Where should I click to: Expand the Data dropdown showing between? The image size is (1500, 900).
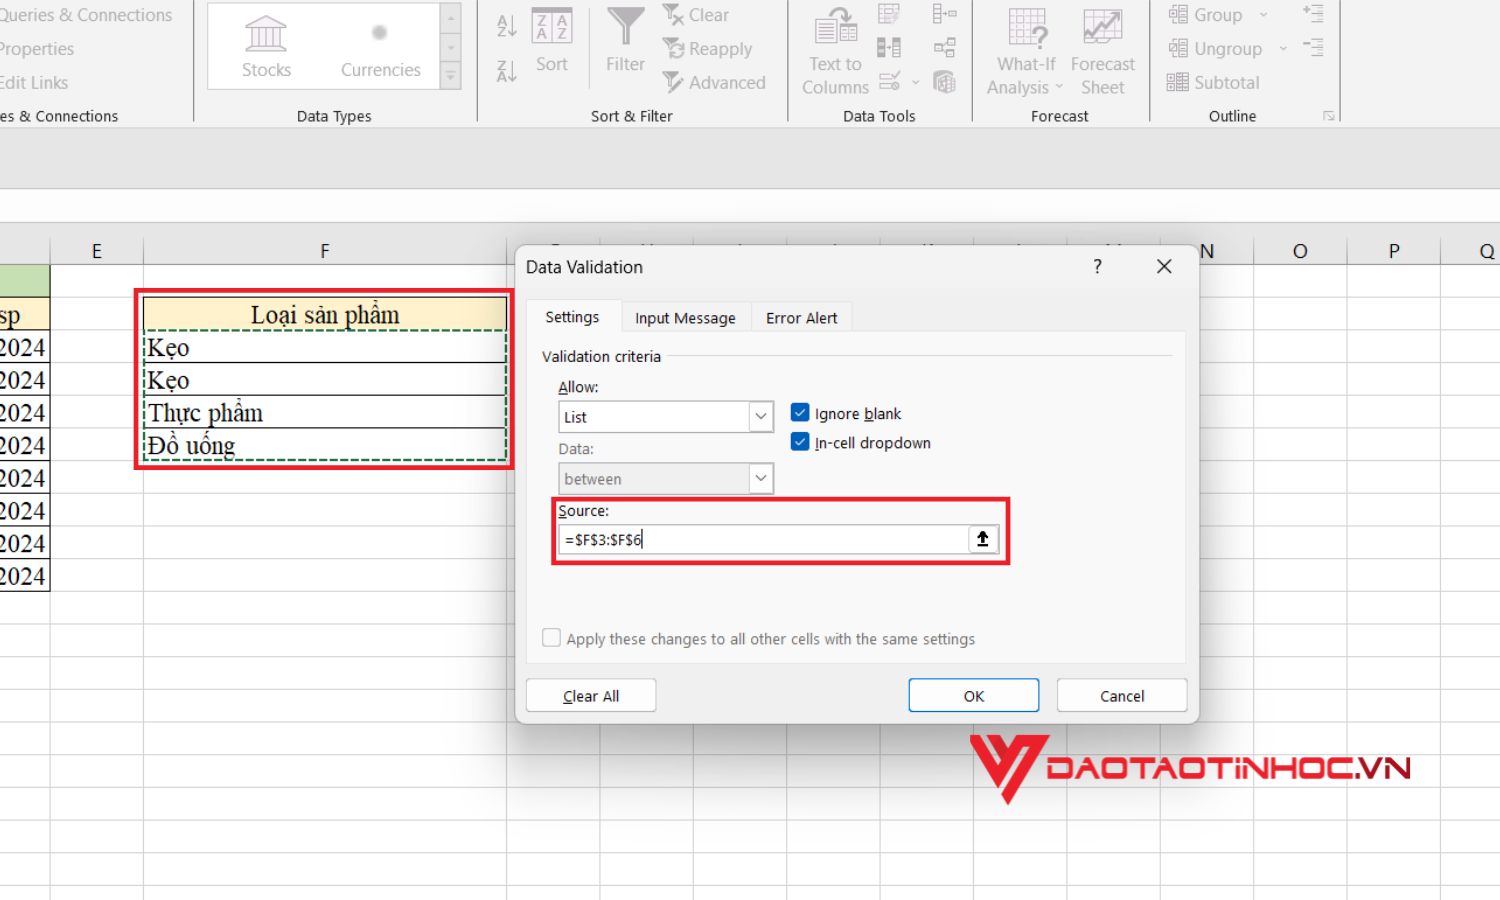pos(761,478)
